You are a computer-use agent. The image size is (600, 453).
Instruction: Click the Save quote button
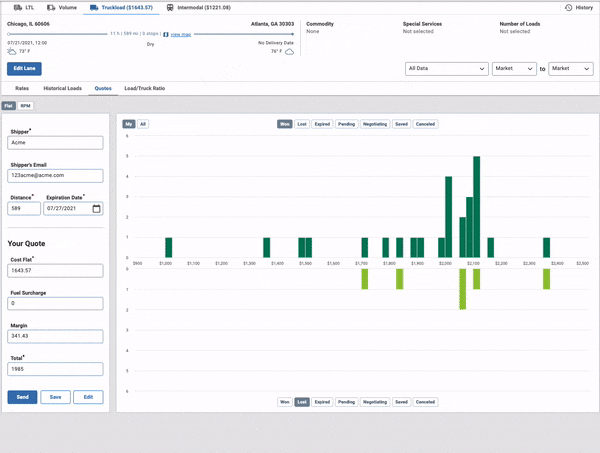click(55, 397)
